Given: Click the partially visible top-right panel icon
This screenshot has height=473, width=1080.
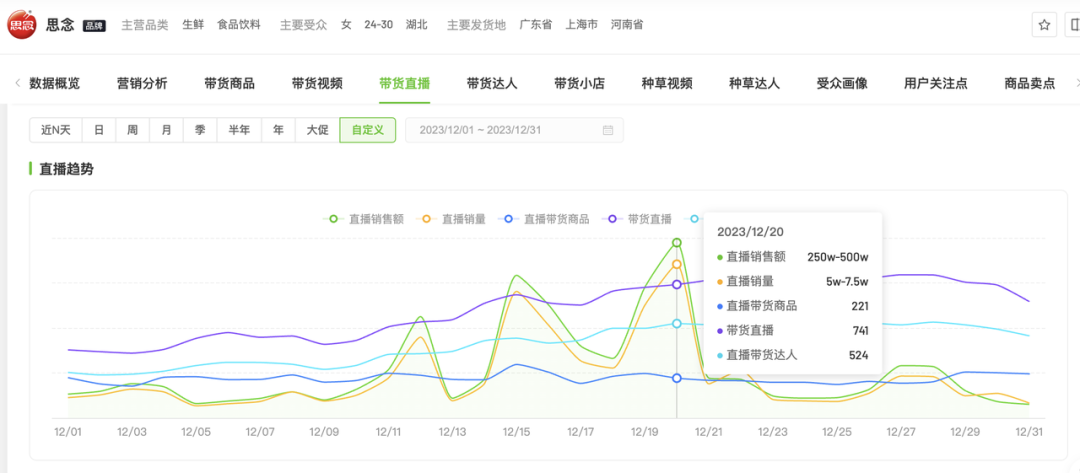Looking at the screenshot, I should (1074, 25).
